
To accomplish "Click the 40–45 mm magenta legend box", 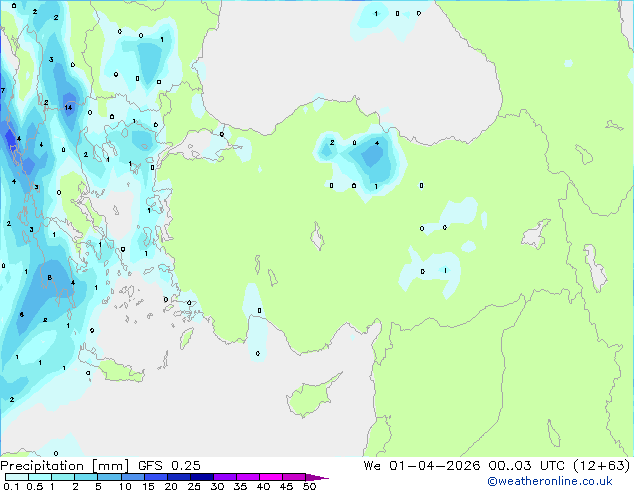I will (x=271, y=477).
